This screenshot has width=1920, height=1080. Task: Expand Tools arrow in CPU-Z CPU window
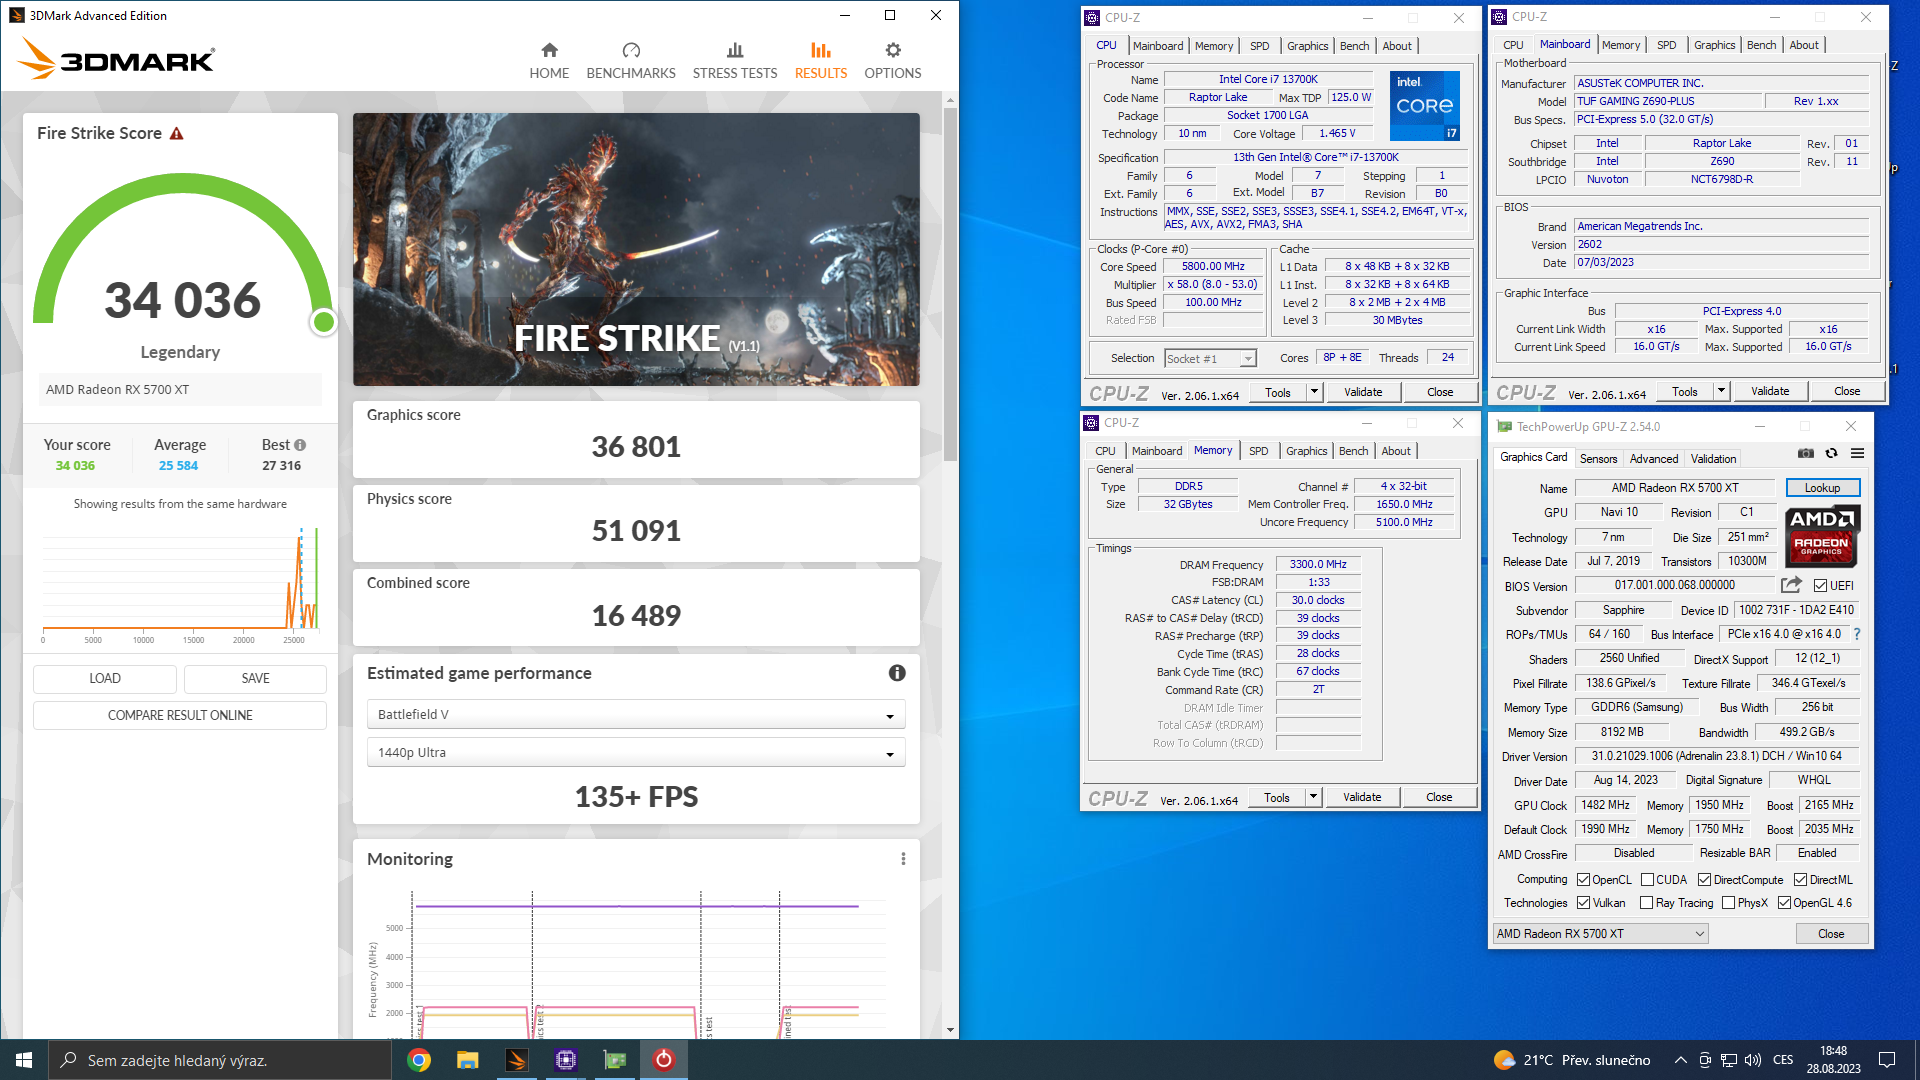pos(1315,392)
